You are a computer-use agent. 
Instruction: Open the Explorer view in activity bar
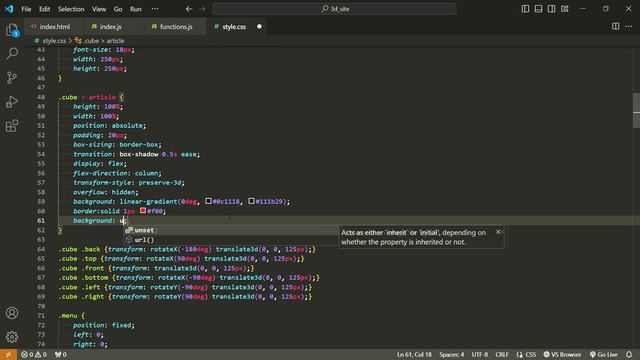click(x=12, y=30)
